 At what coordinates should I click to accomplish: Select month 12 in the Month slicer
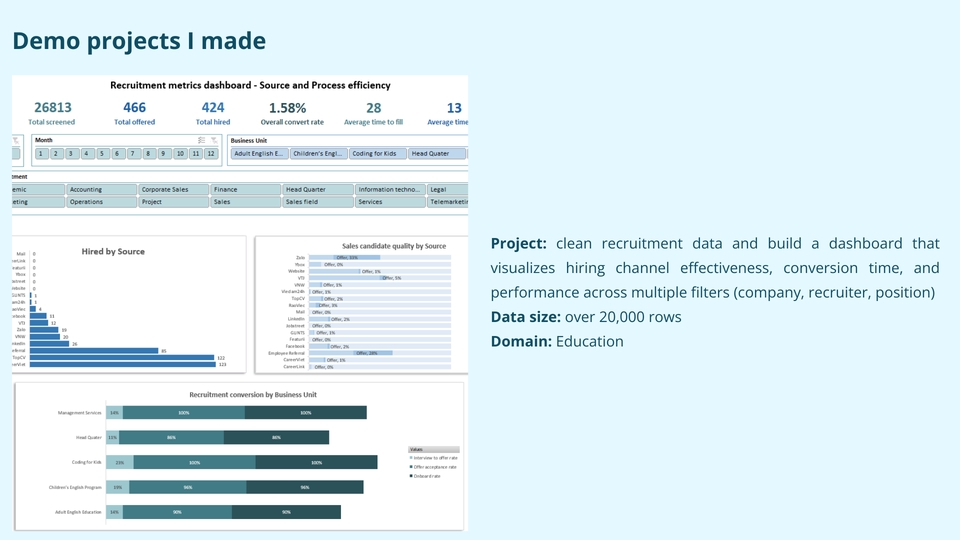click(211, 154)
